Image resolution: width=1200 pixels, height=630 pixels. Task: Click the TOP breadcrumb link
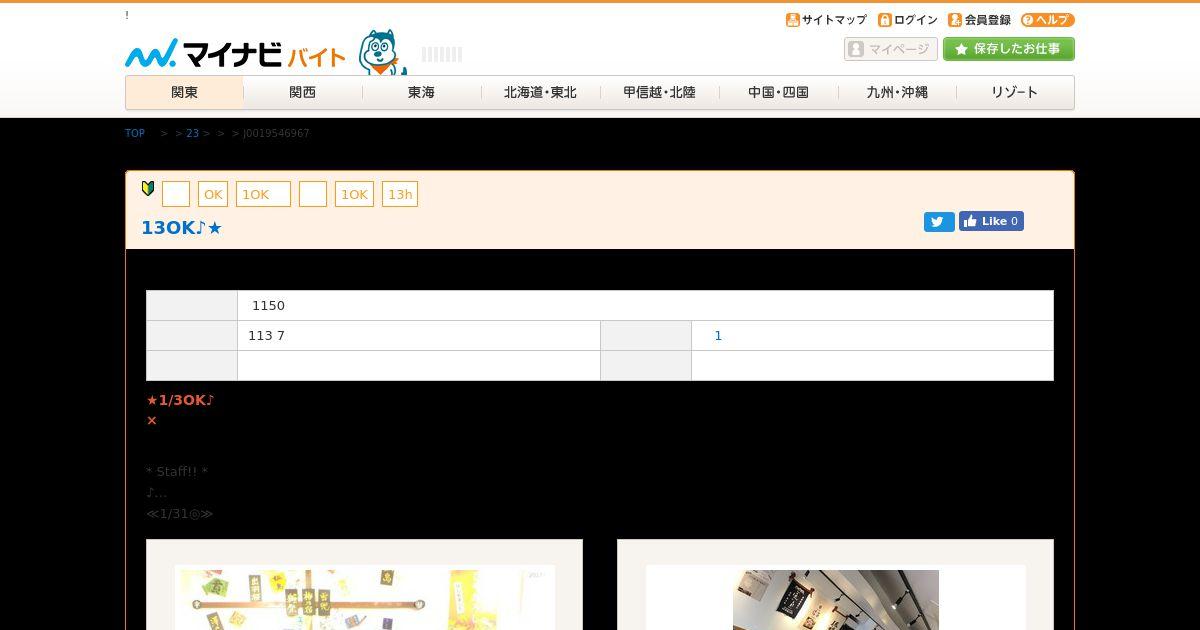coord(135,133)
